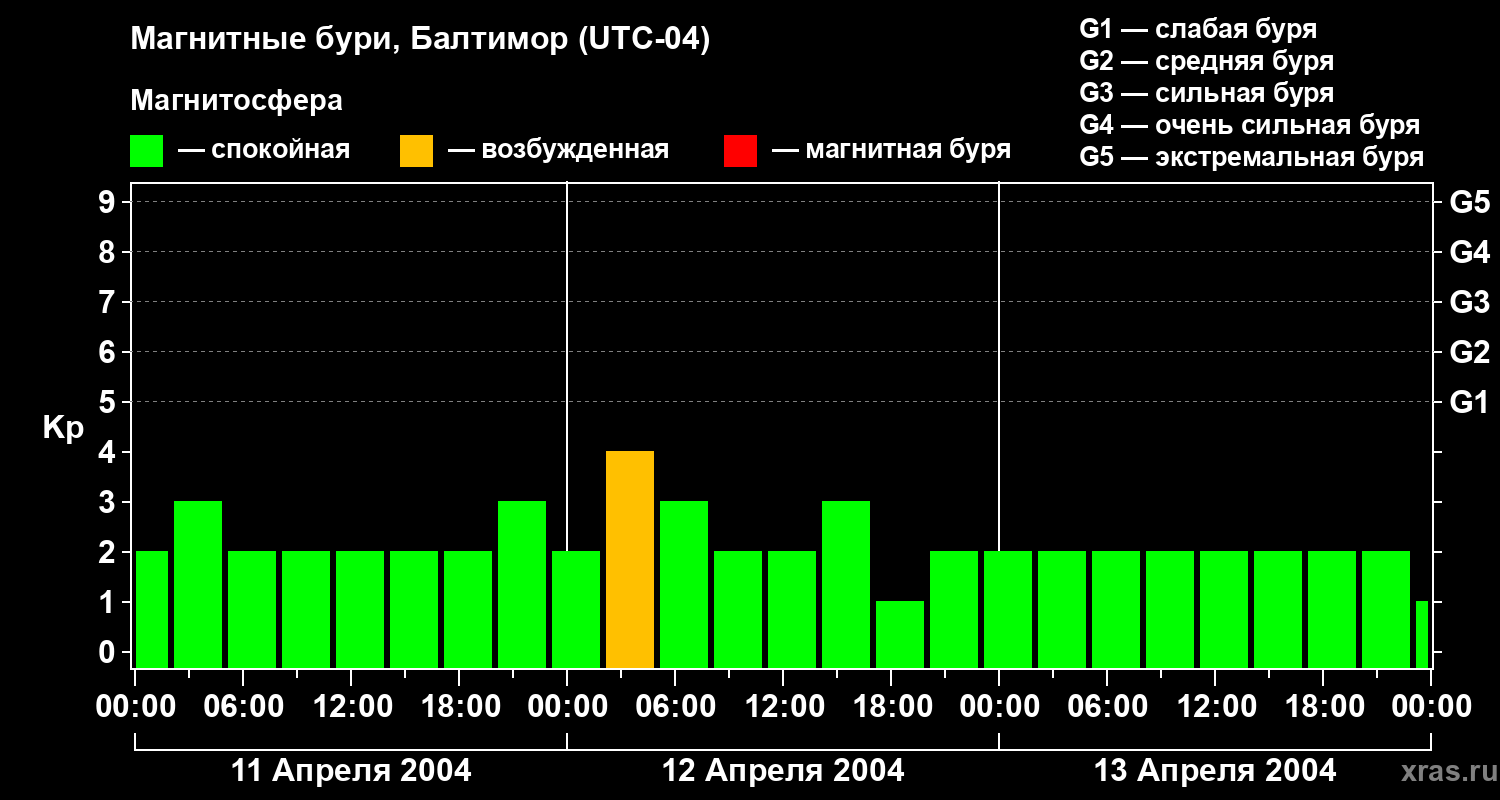Click the '18:00' time label for 12 Апреля
1500x800 pixels.
pyautogui.click(x=891, y=707)
